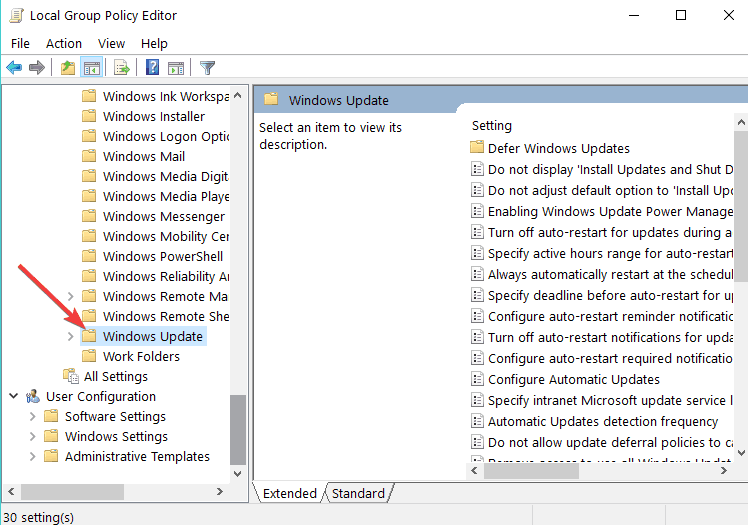Click the Automatic Updates detection frequency policy icon

477,421
